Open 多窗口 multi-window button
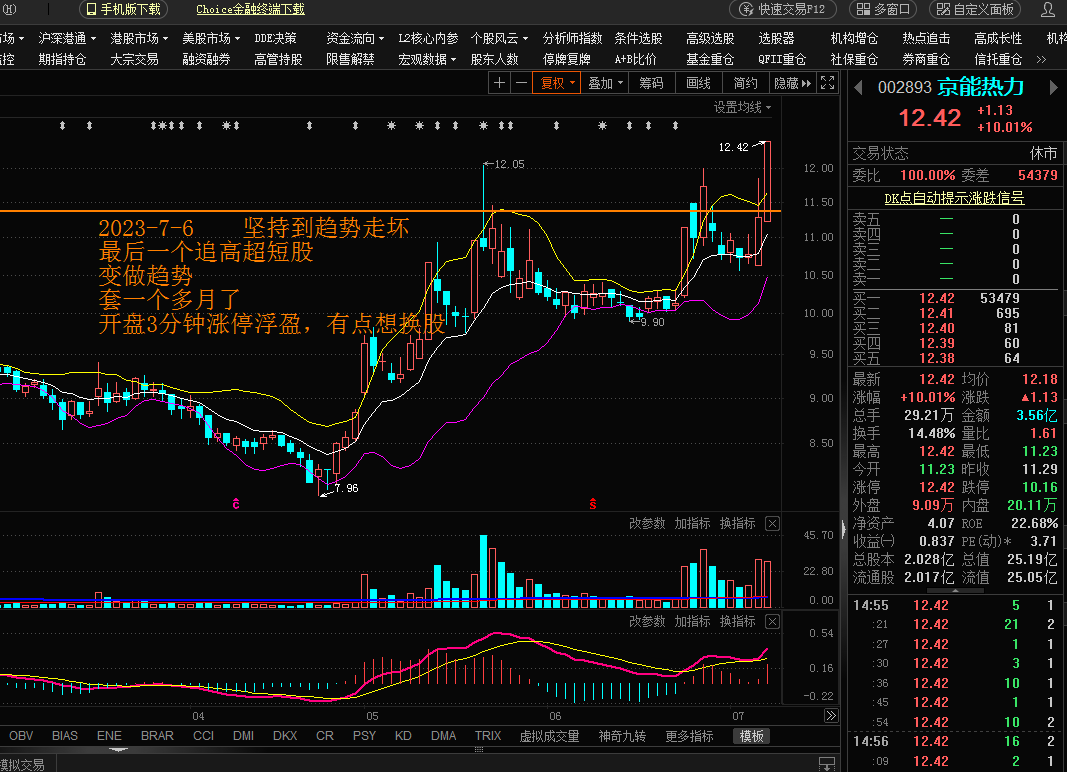Image resolution: width=1067 pixels, height=772 pixels. point(883,10)
